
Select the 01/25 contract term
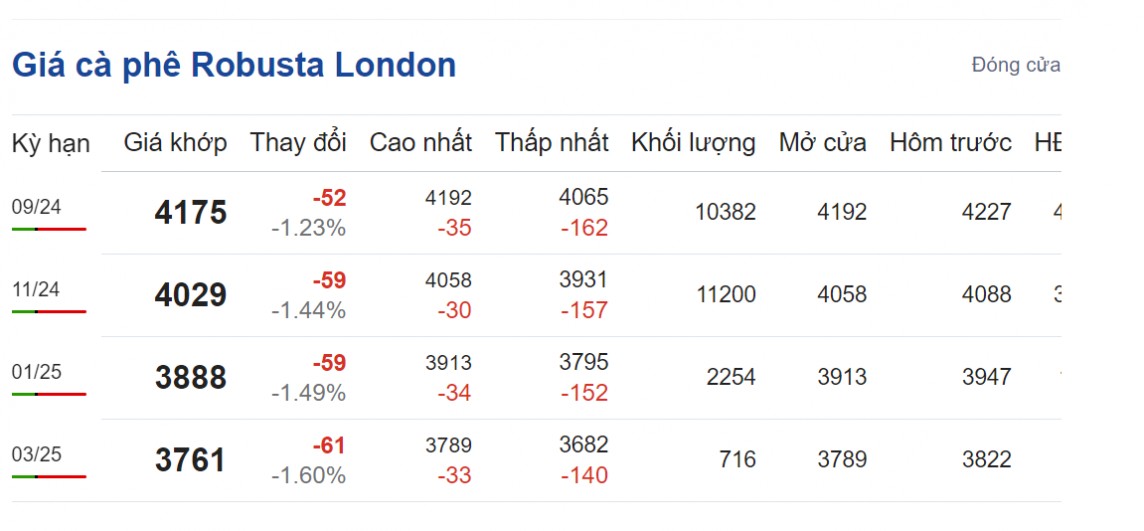click(x=37, y=372)
